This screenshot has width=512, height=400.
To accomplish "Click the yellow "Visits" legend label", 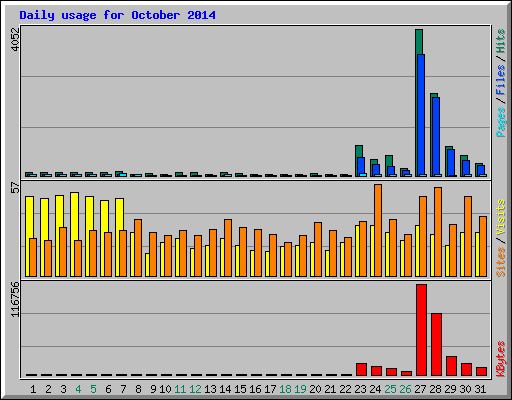I will [x=500, y=218].
